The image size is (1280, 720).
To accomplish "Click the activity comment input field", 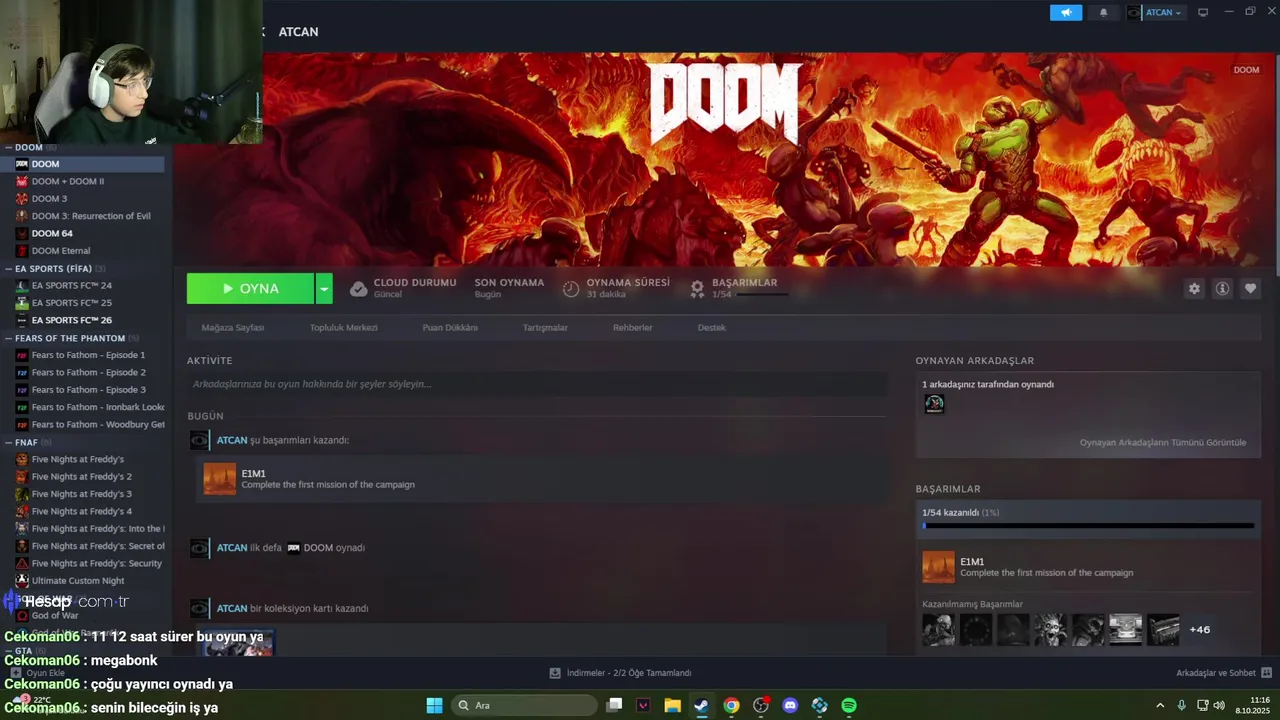I will (537, 384).
